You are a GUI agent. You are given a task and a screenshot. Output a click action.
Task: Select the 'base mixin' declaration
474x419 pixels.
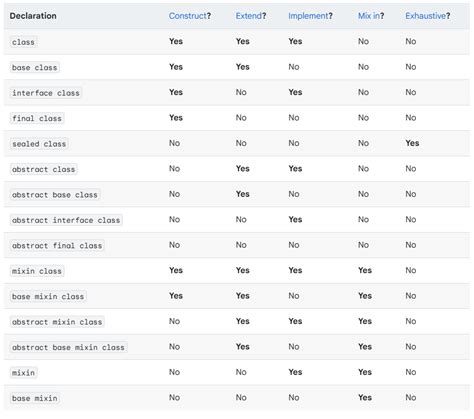click(x=35, y=398)
